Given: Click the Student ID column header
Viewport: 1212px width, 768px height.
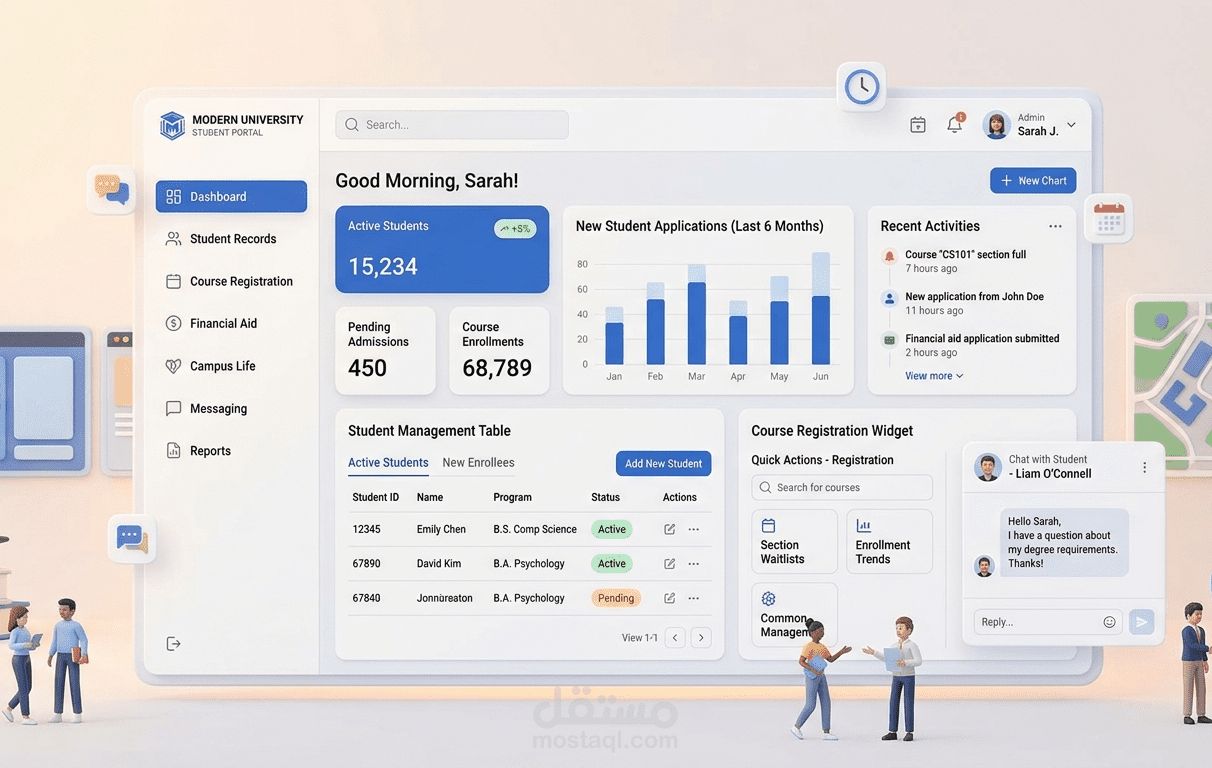Looking at the screenshot, I should point(376,497).
